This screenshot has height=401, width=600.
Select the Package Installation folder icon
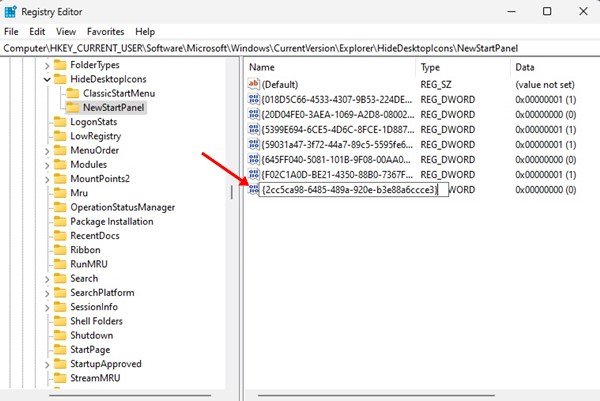(x=60, y=221)
